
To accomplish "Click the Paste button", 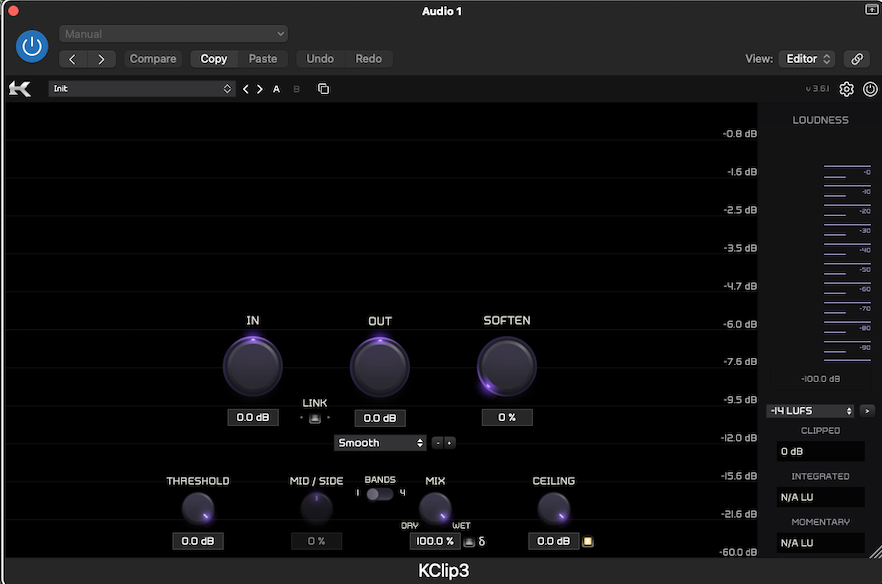I will [x=263, y=59].
